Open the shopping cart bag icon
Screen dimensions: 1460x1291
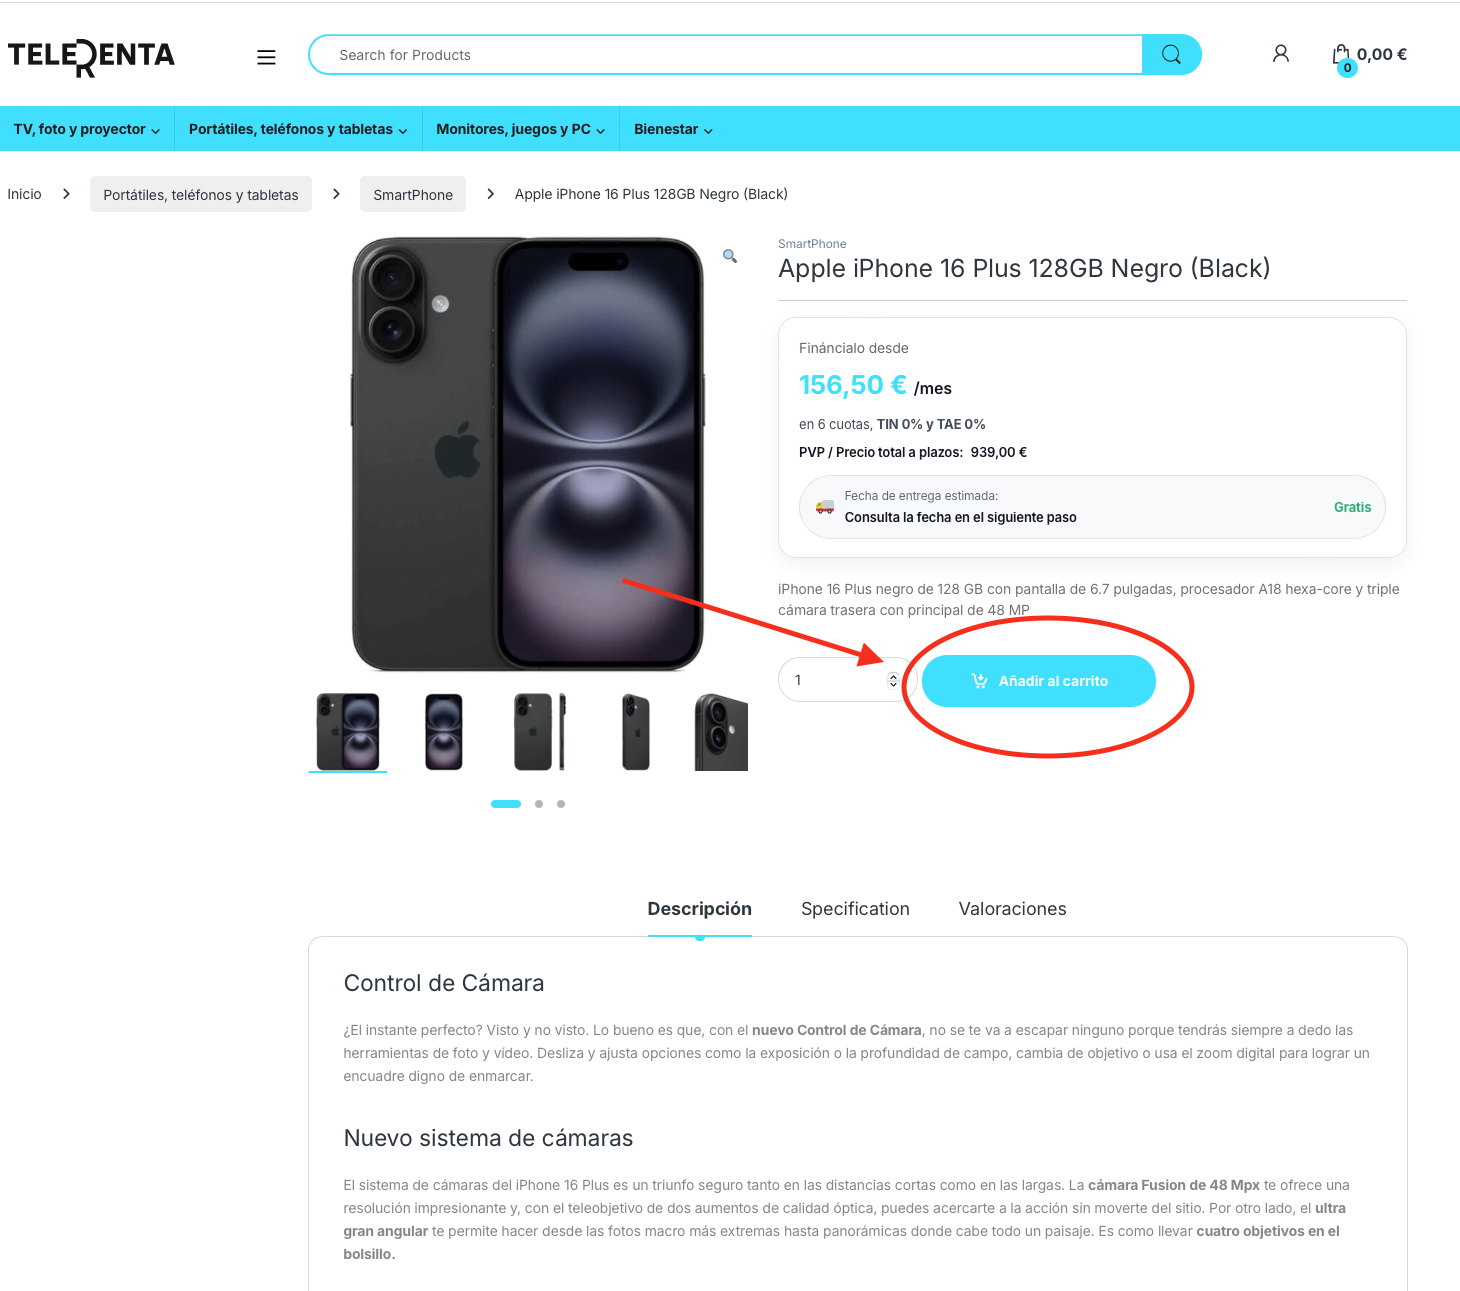click(x=1342, y=56)
